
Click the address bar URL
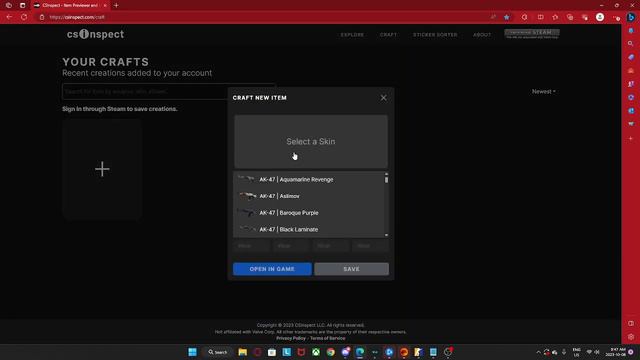pyautogui.click(x=77, y=17)
